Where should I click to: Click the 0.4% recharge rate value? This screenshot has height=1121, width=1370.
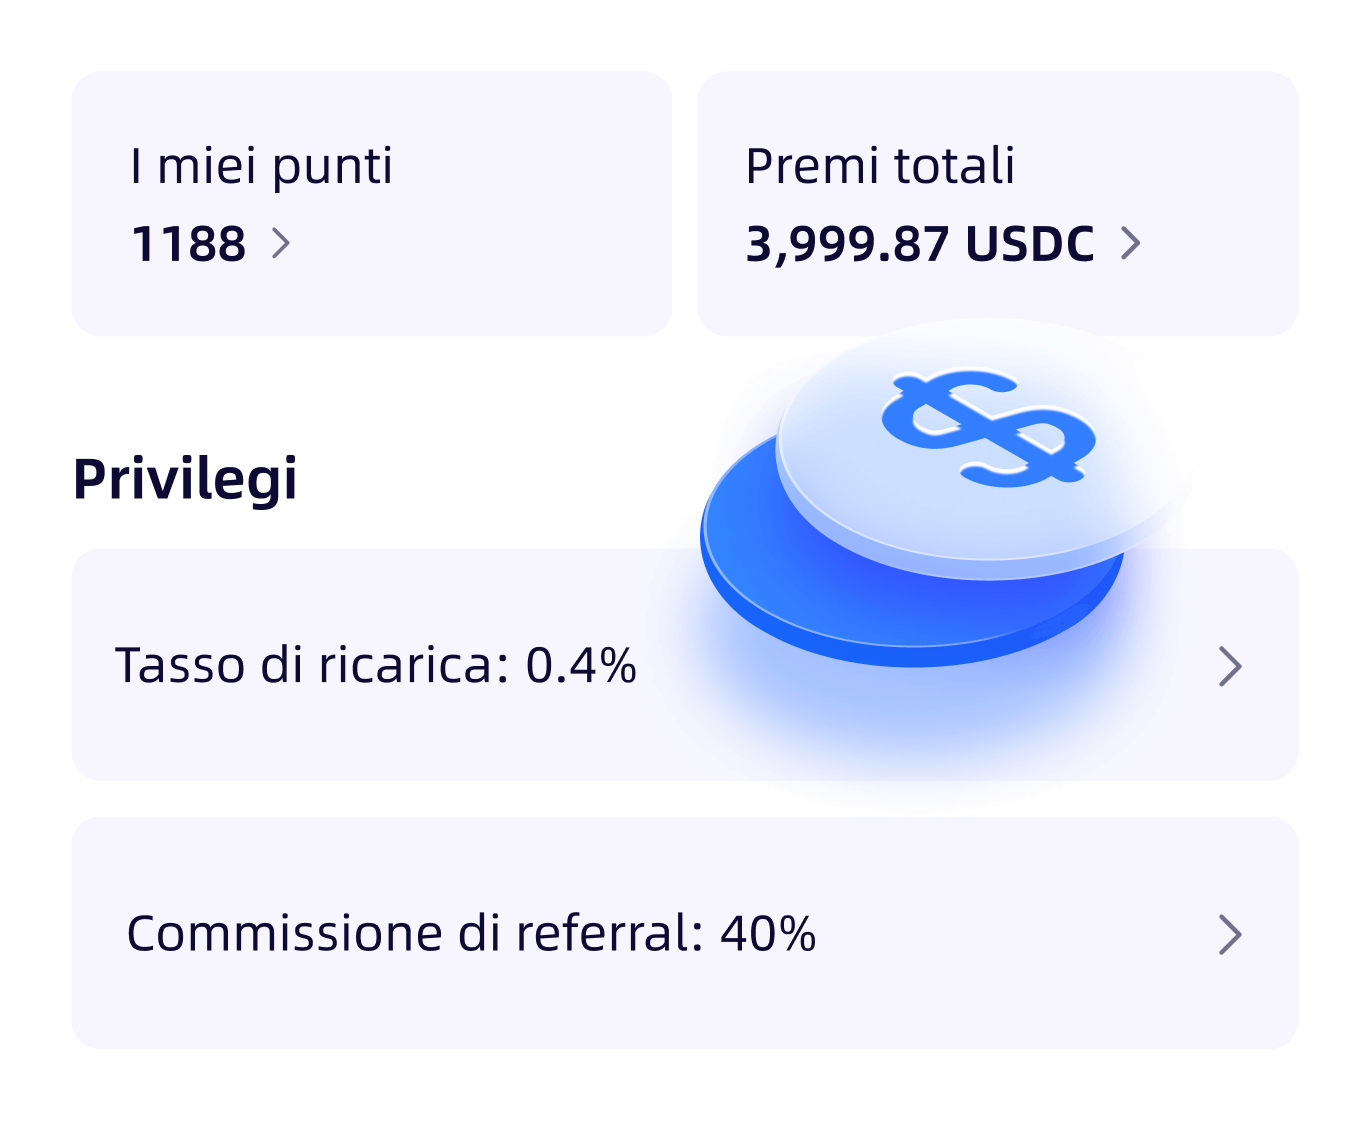tap(581, 665)
